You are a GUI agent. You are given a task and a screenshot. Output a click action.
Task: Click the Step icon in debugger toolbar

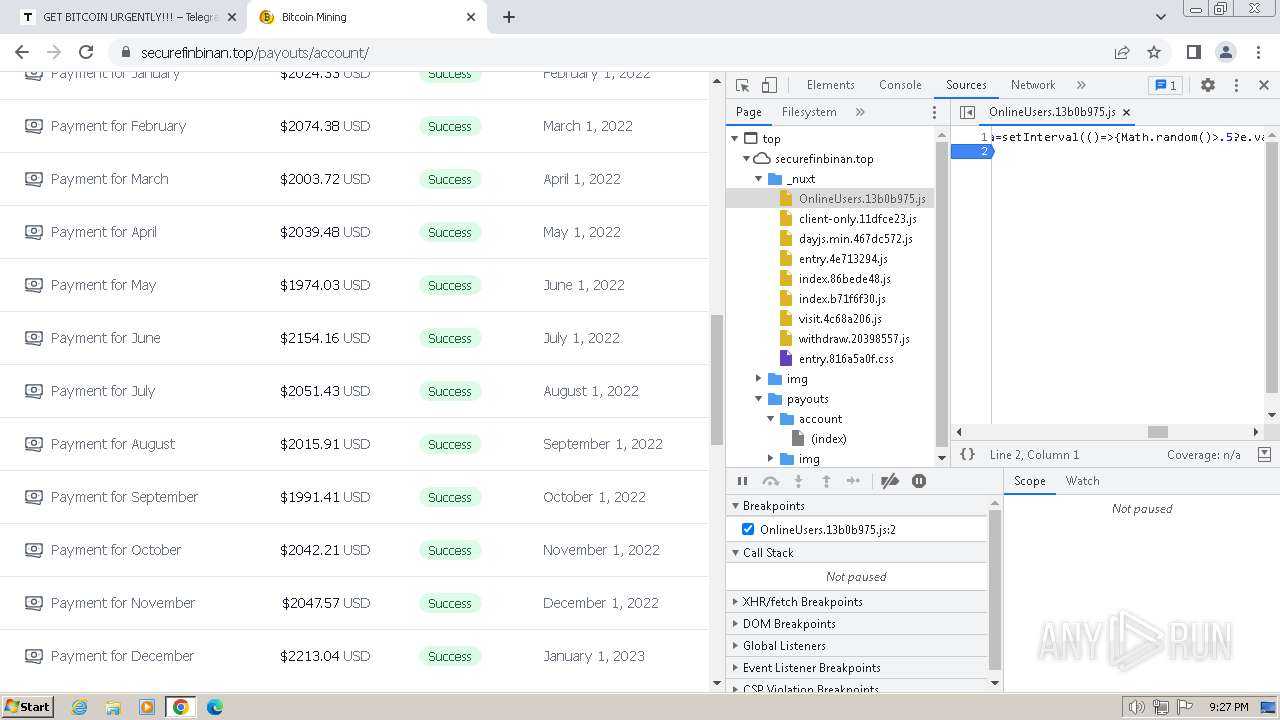click(x=853, y=481)
